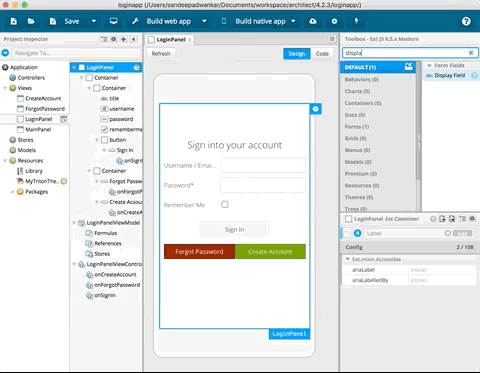Click the Preview monitor icon in toolbar
480x373 pixels.
coord(114,21)
